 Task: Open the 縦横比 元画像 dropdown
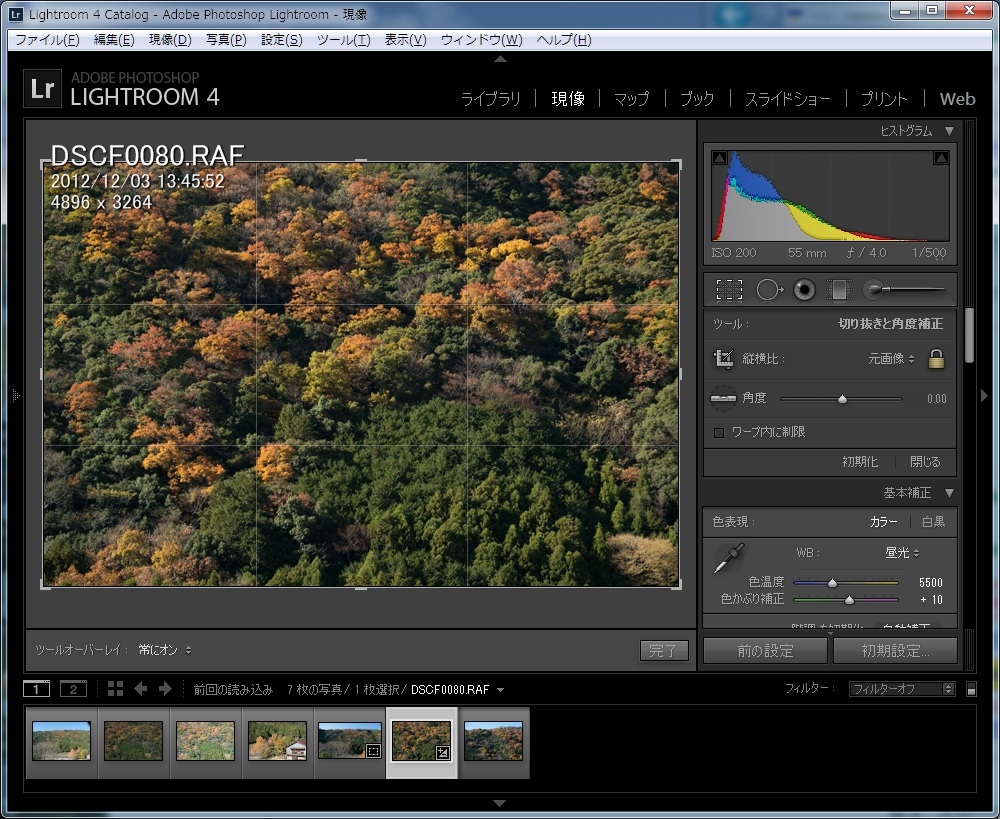[890, 359]
